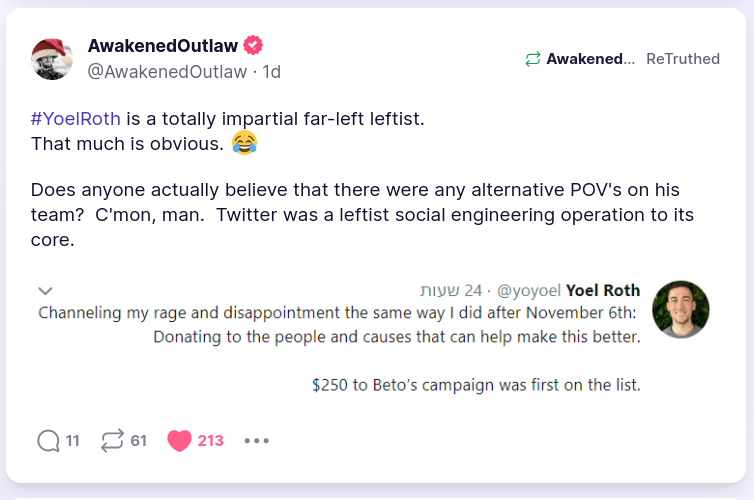Click the 61 ReTruths count
The width and height of the screenshot is (754, 500).
click(x=139, y=440)
